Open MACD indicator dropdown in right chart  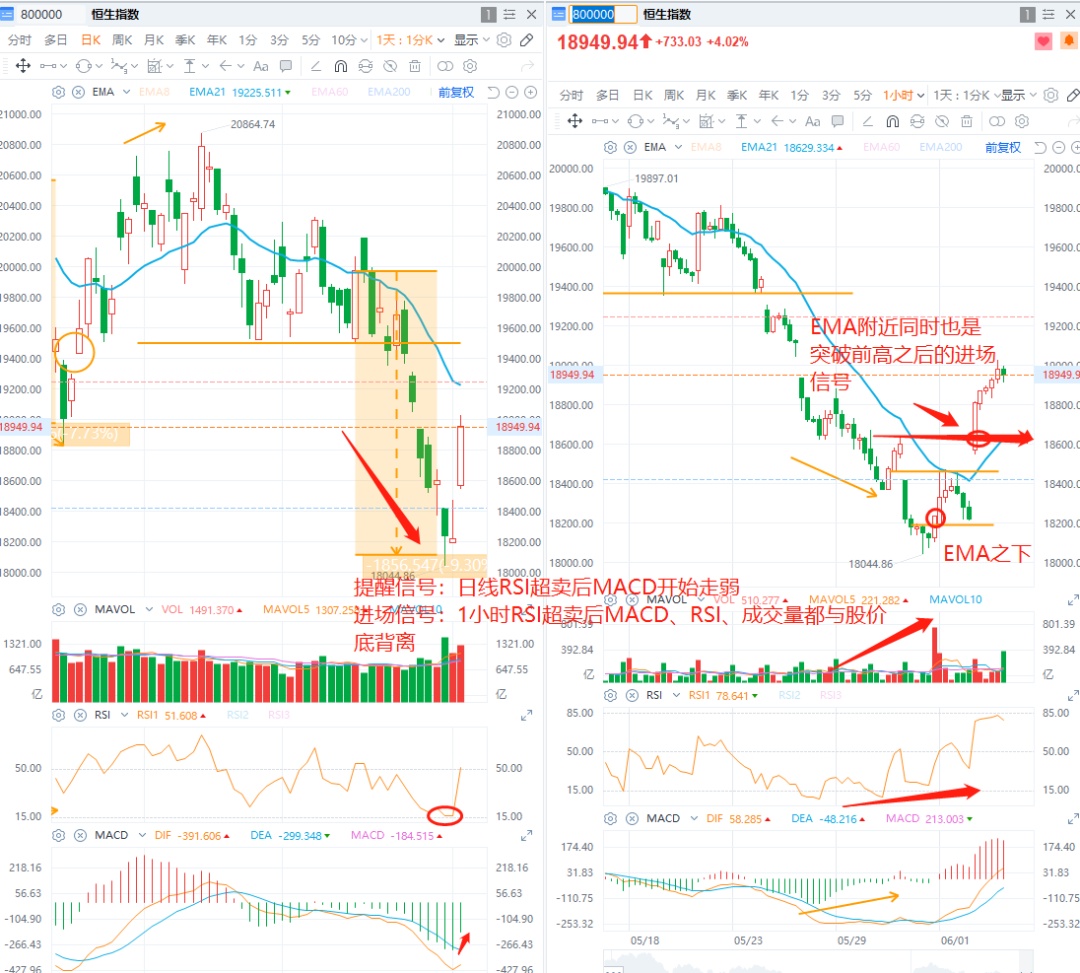[x=694, y=819]
